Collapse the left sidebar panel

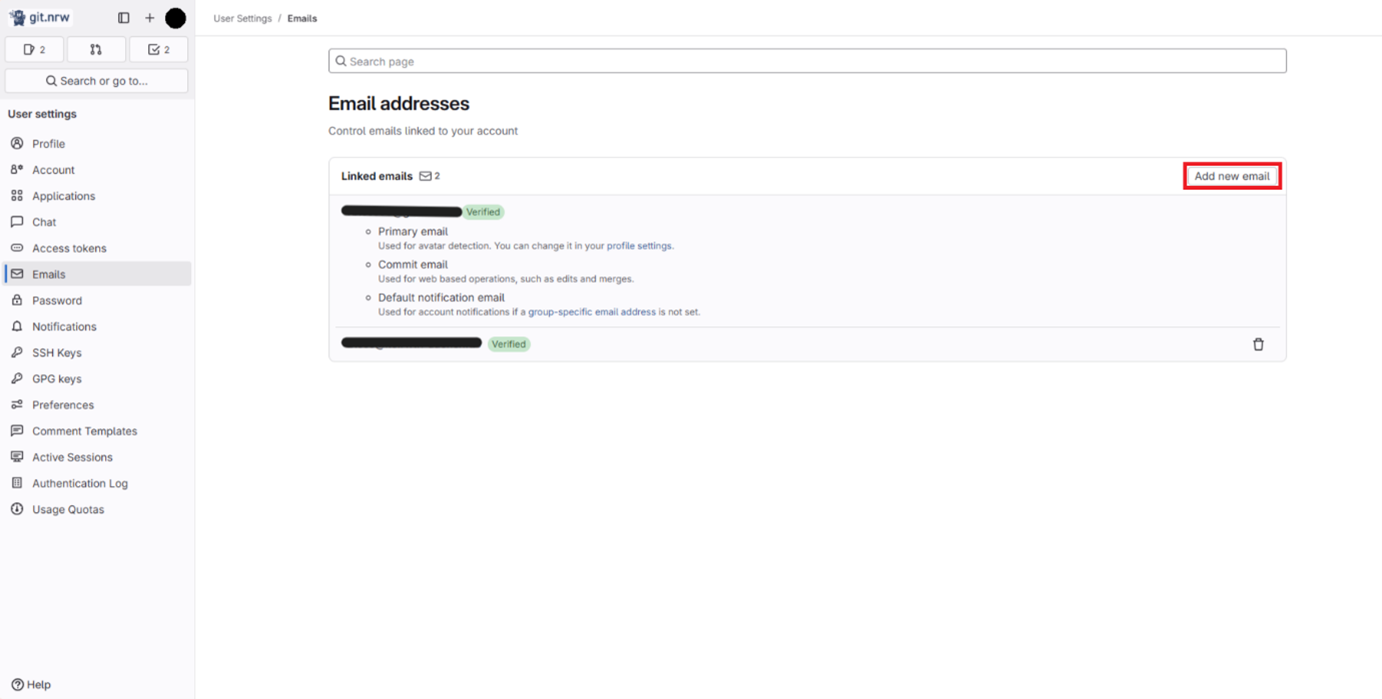124,17
